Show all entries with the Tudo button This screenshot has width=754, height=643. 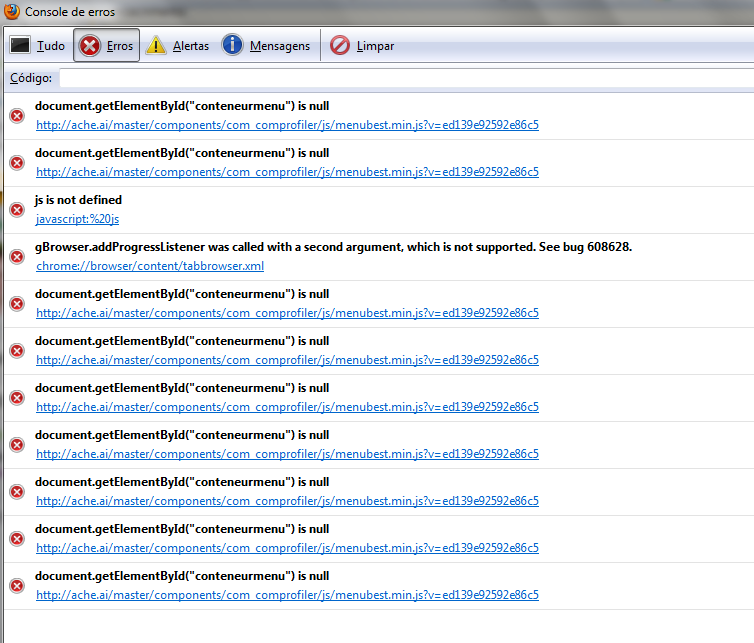tap(37, 46)
